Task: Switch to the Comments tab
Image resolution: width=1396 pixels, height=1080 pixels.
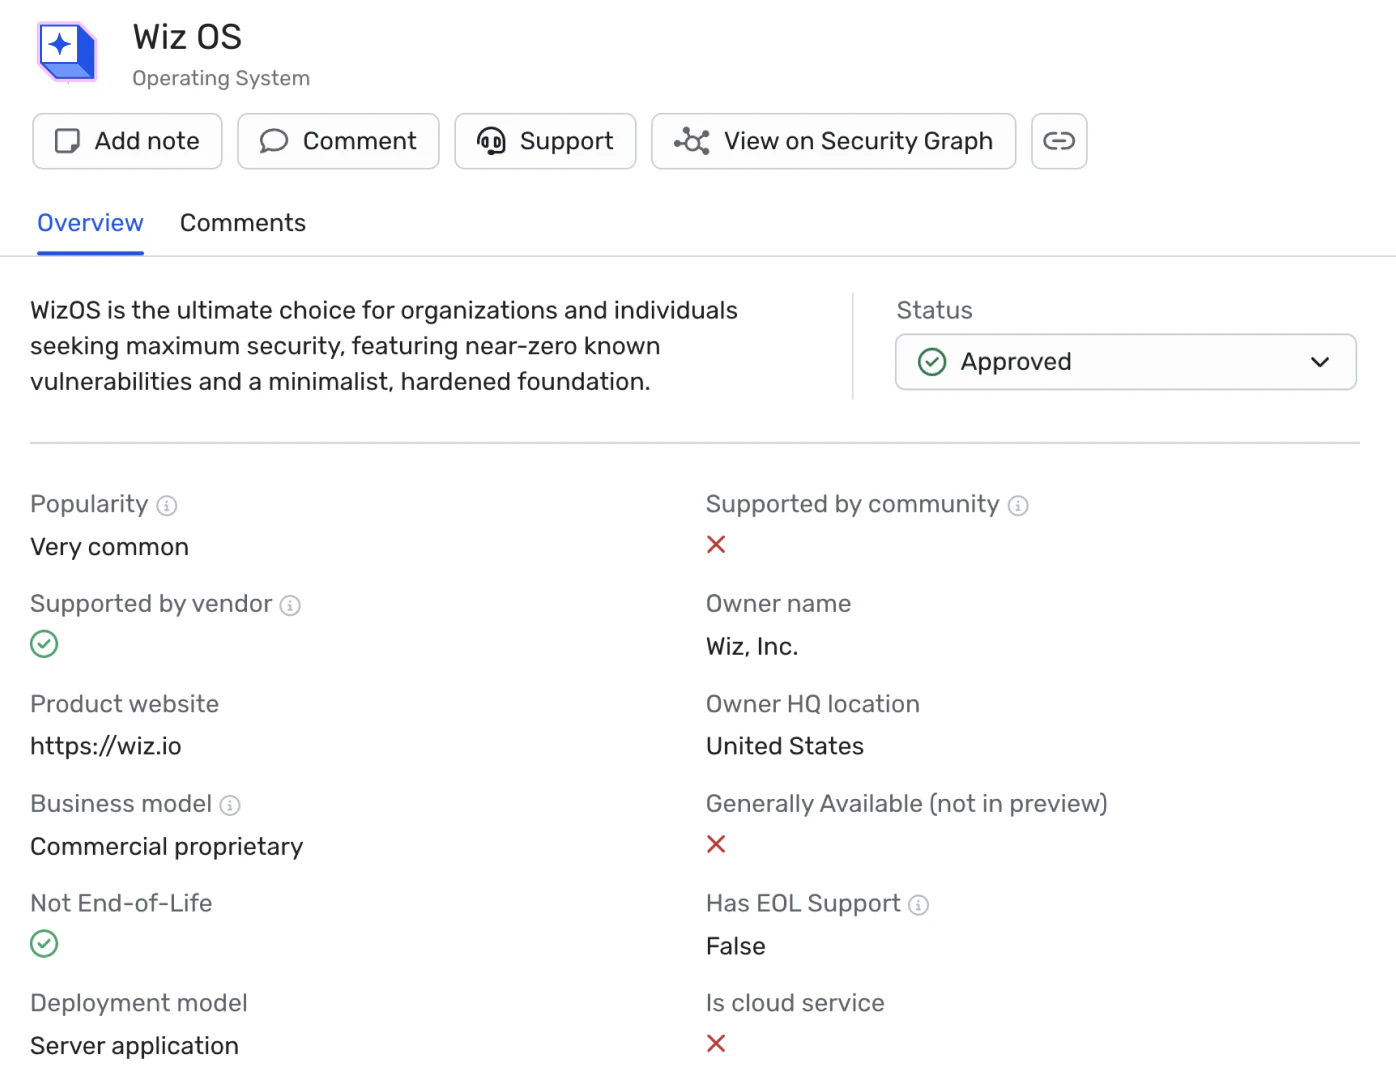Action: tap(243, 223)
